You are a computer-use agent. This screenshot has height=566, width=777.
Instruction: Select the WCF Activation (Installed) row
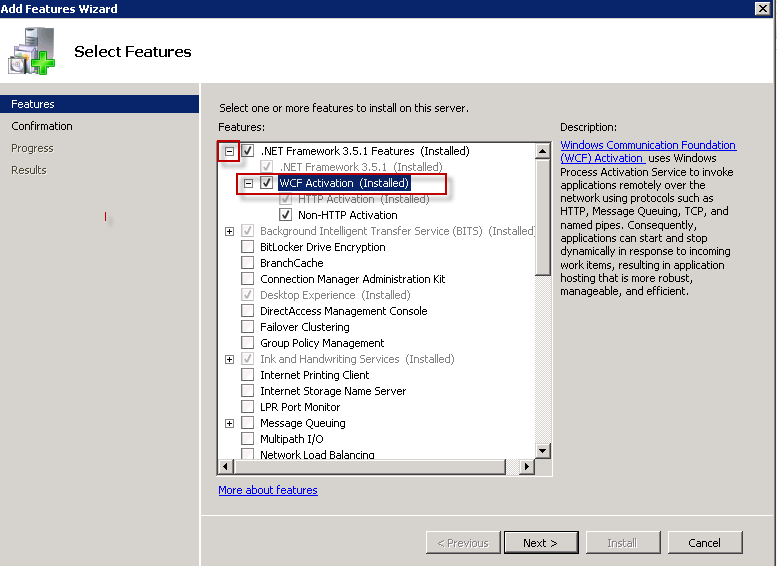pyautogui.click(x=344, y=183)
